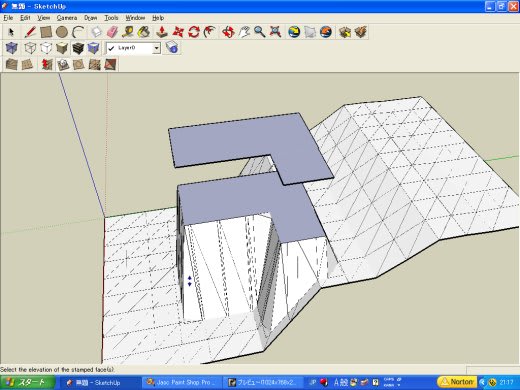Open the Layer0 dropdown arrow
The image size is (520, 390).
[x=156, y=48]
